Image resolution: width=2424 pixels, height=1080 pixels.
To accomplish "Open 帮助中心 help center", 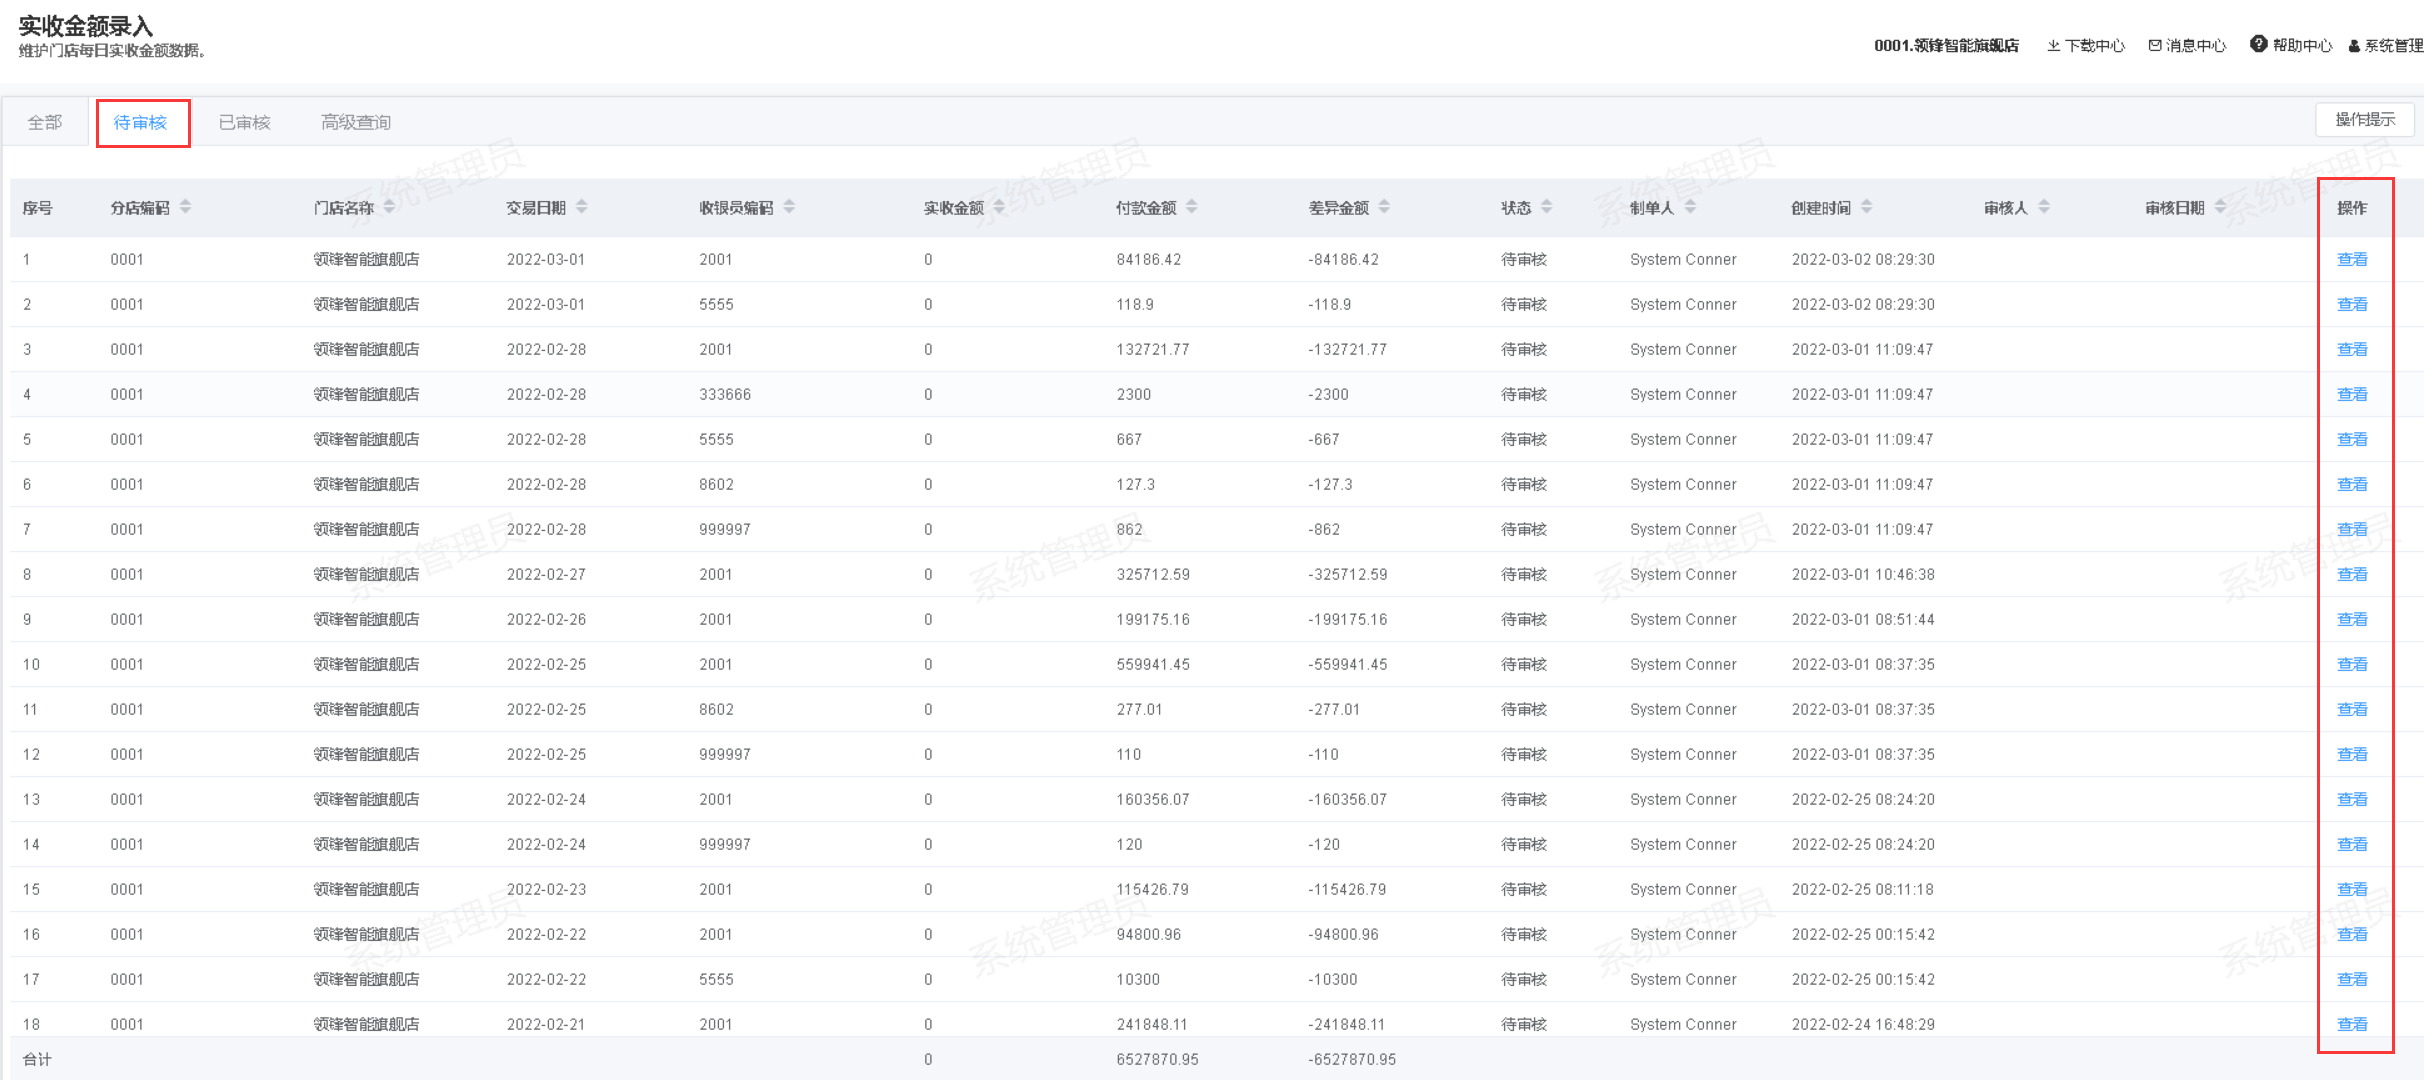I will point(2291,46).
